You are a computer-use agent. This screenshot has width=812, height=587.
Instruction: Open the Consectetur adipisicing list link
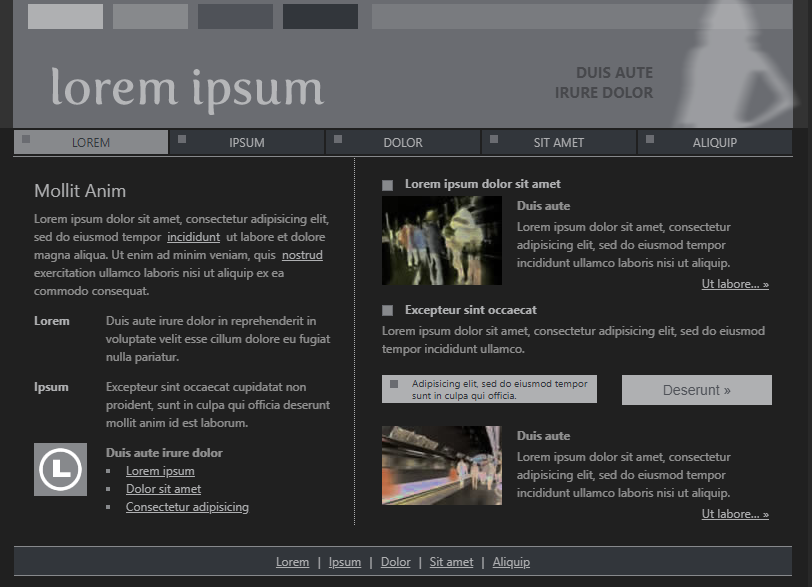coord(187,508)
